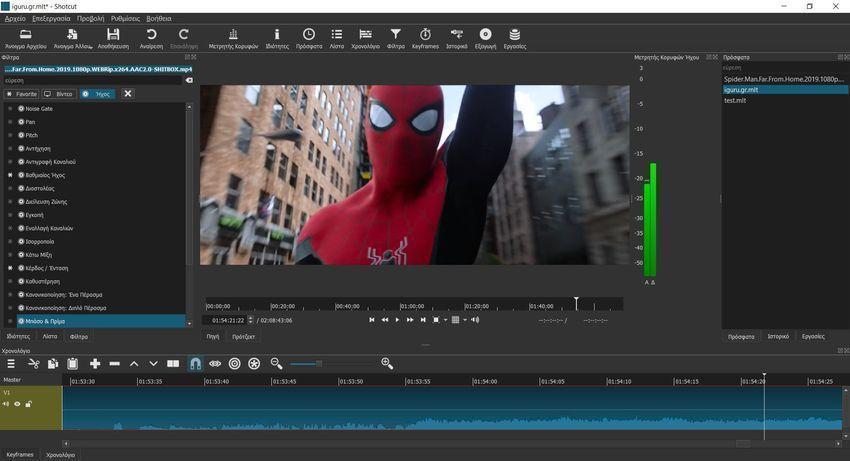Toggle player volume speaker button

pos(475,320)
